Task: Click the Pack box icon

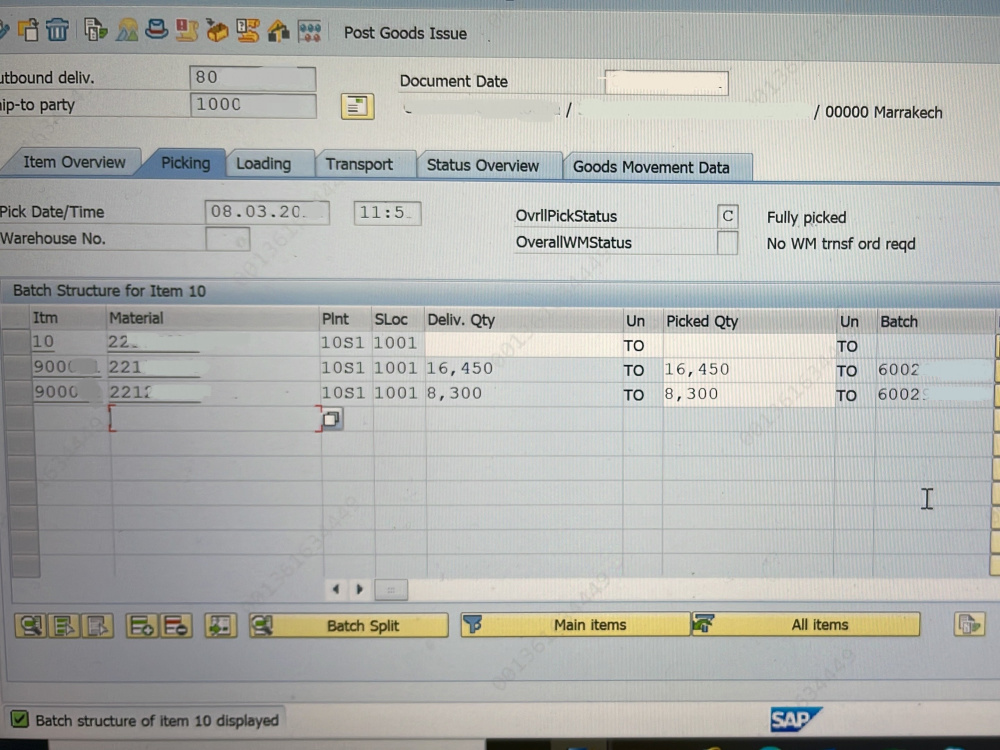Action: (x=217, y=31)
